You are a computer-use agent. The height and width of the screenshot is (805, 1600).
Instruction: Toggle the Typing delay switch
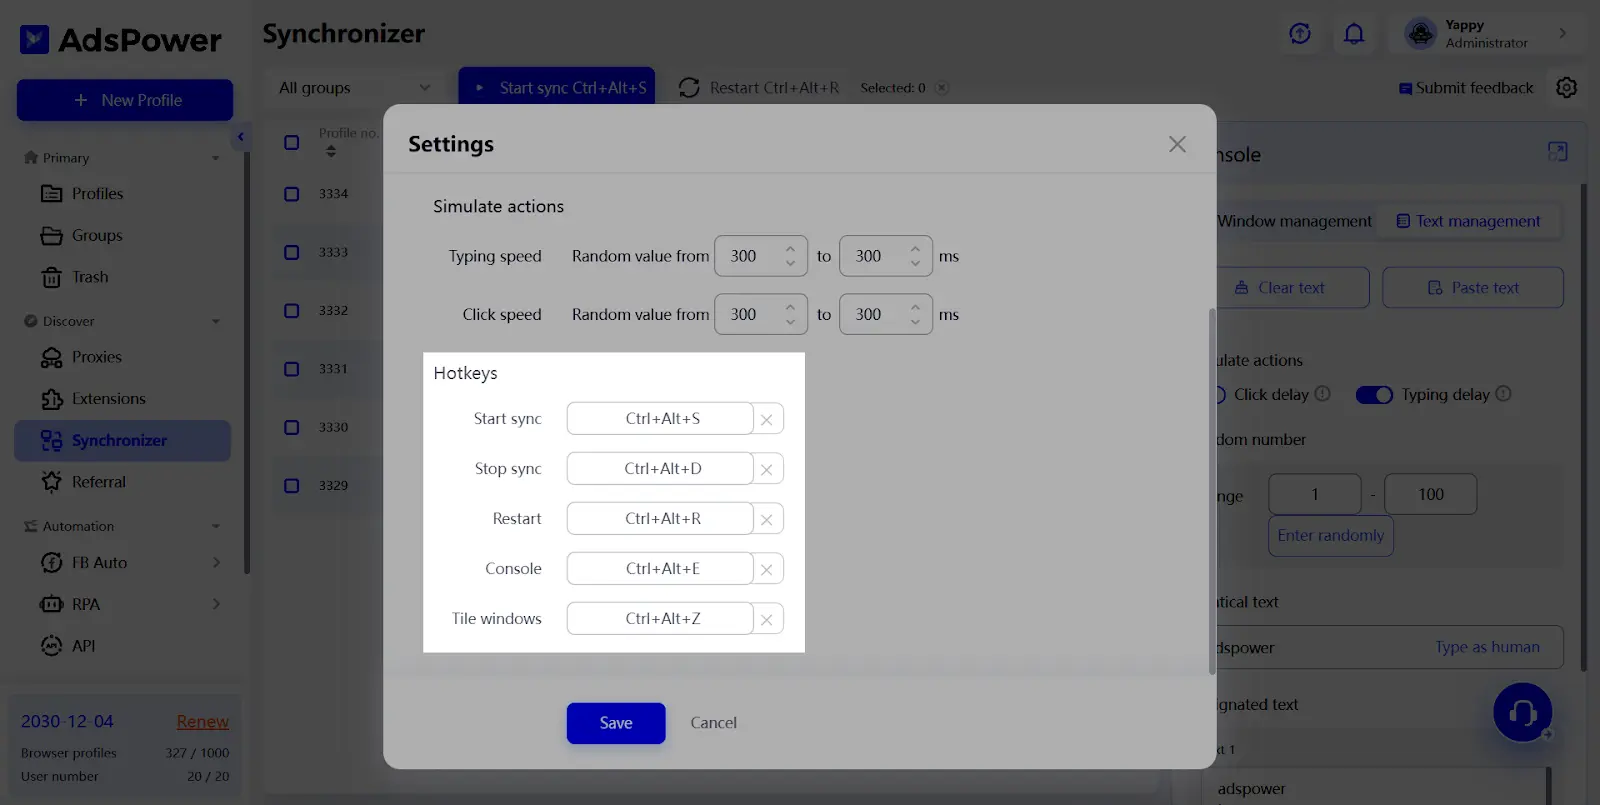click(x=1373, y=395)
